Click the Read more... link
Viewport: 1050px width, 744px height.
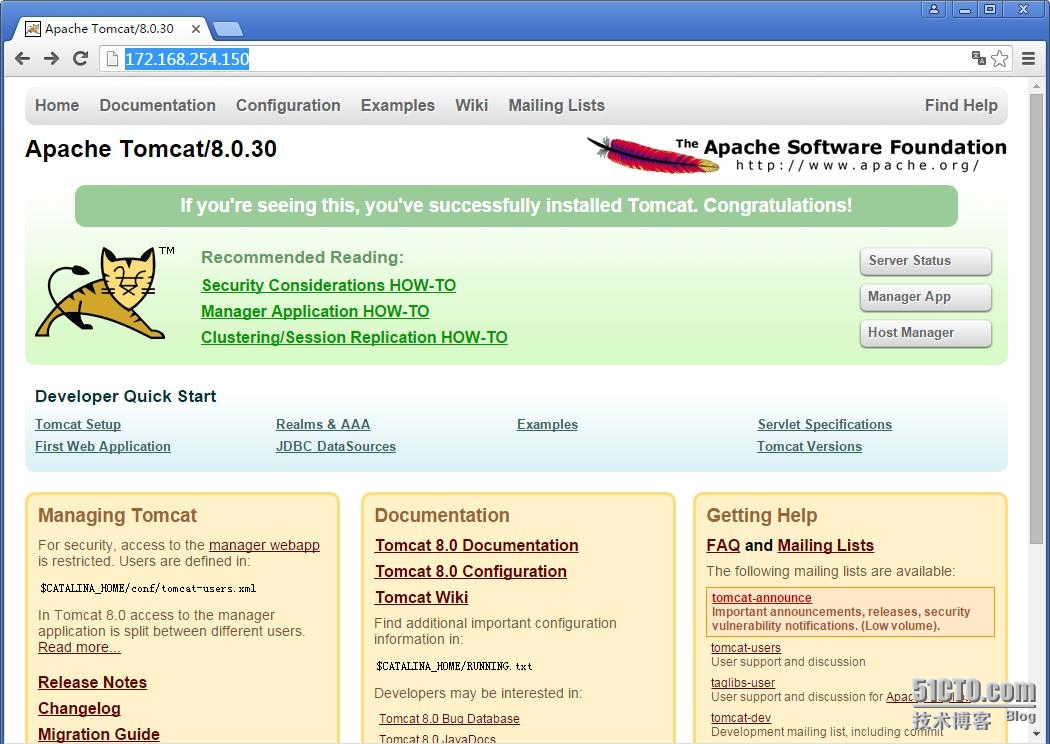point(79,648)
